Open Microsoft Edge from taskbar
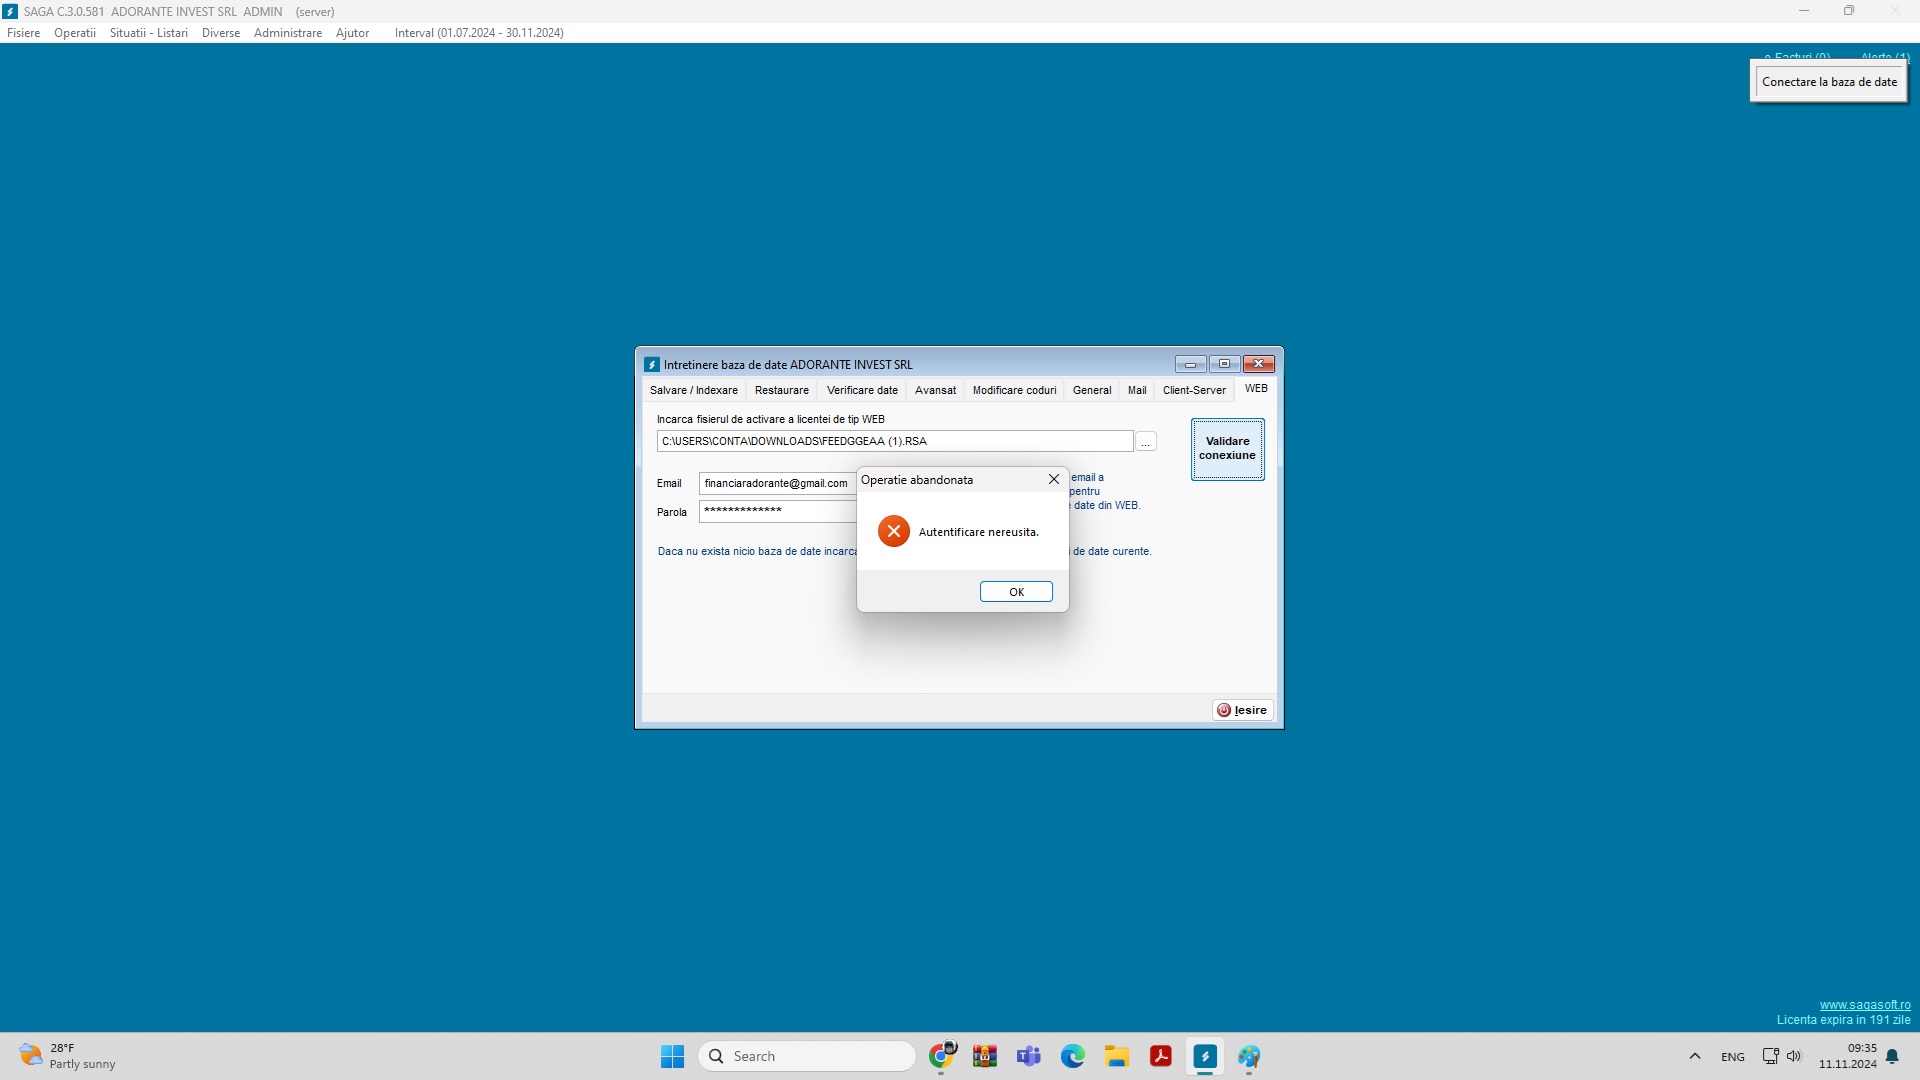1920x1080 pixels. (x=1073, y=1056)
